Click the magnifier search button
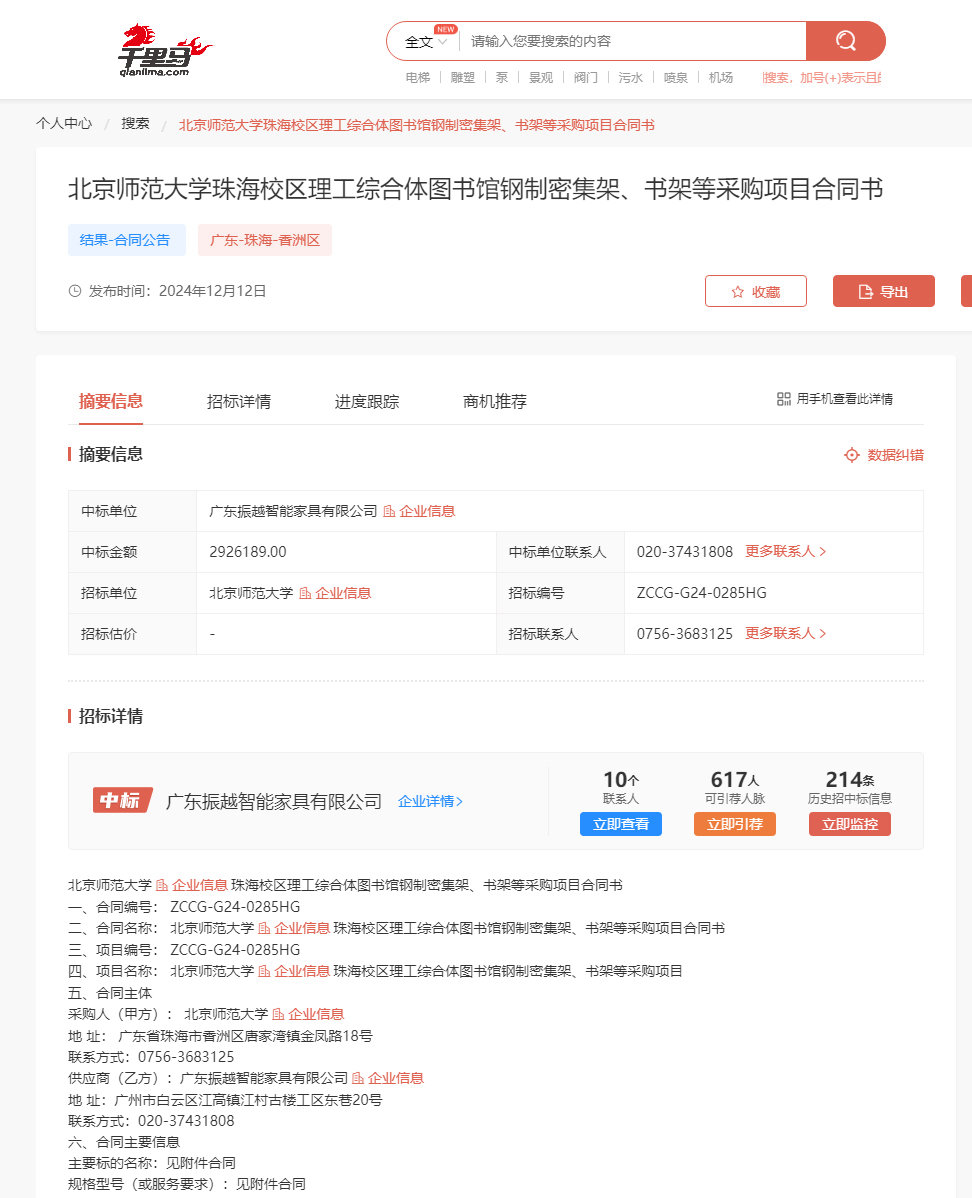Screen dimensions: 972x1198 pyautogui.click(x=845, y=40)
